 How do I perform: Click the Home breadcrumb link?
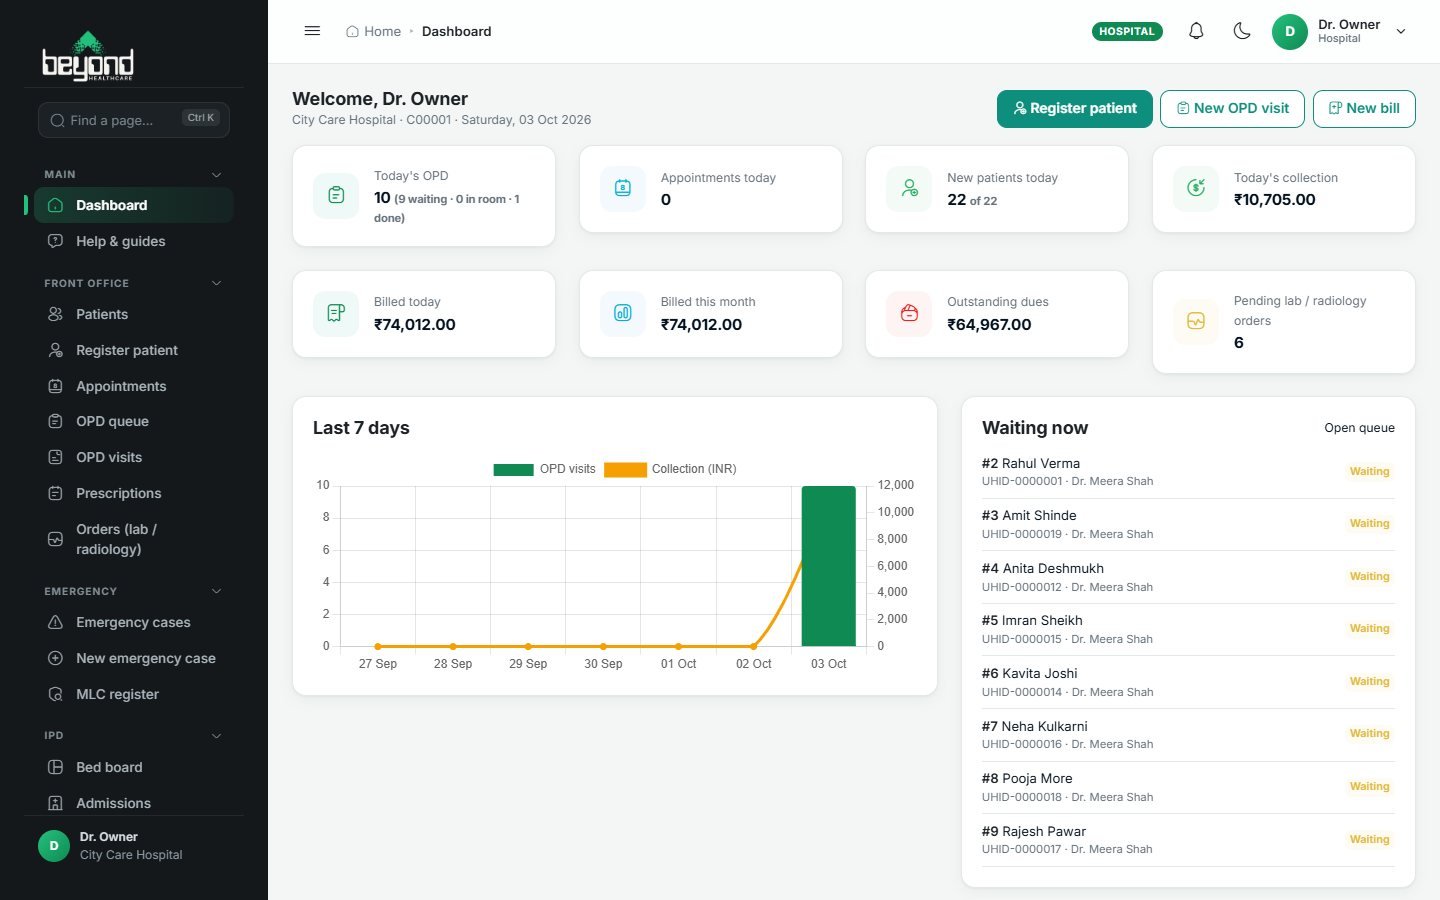pos(373,31)
